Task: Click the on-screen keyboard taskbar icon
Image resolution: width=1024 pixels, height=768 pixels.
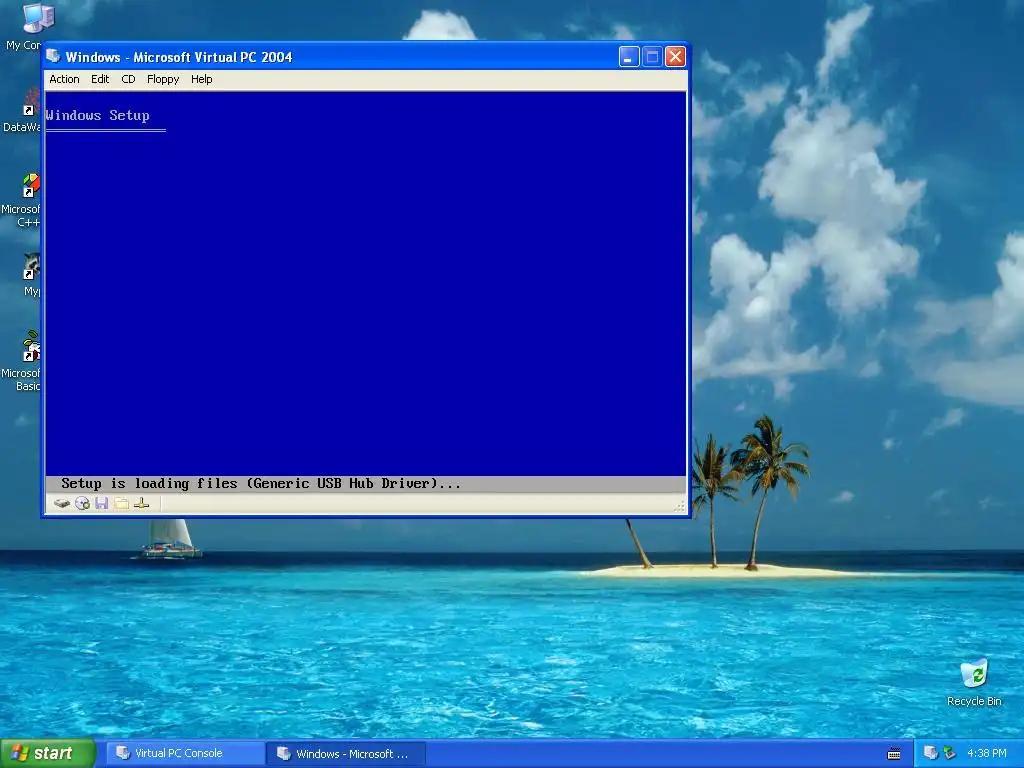Action: click(x=894, y=754)
